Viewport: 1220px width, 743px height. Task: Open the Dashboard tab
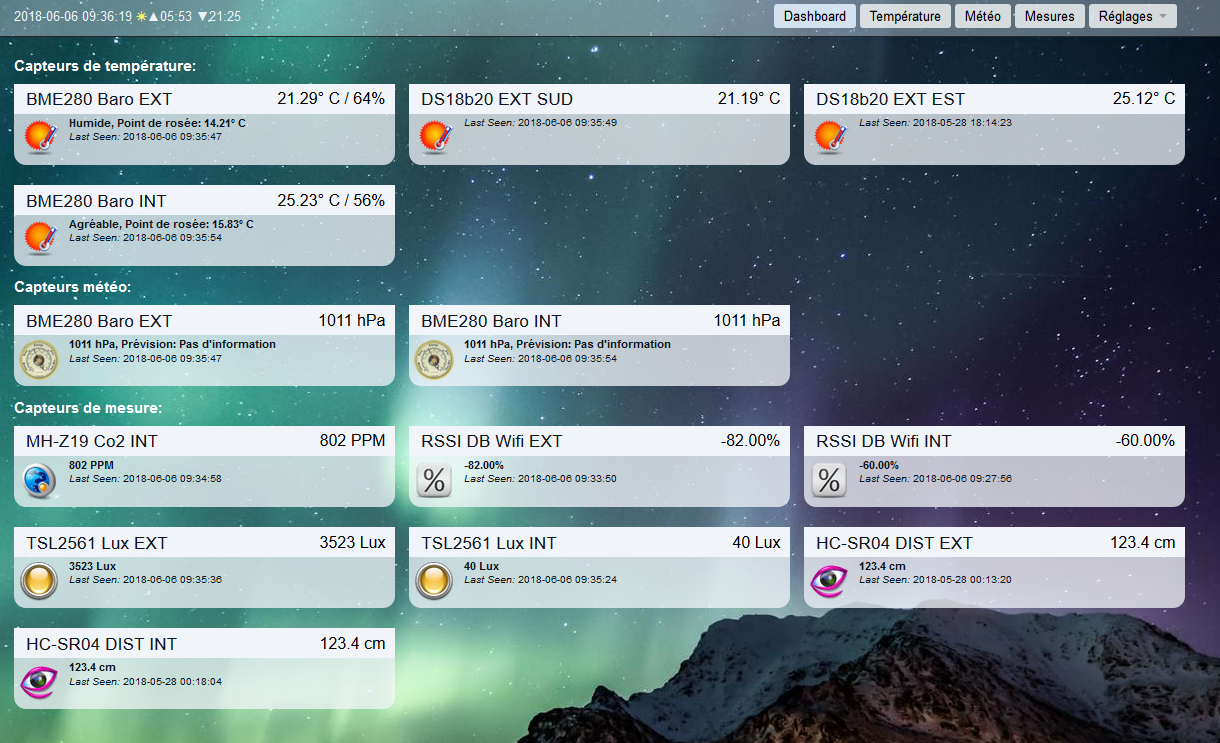(x=815, y=16)
